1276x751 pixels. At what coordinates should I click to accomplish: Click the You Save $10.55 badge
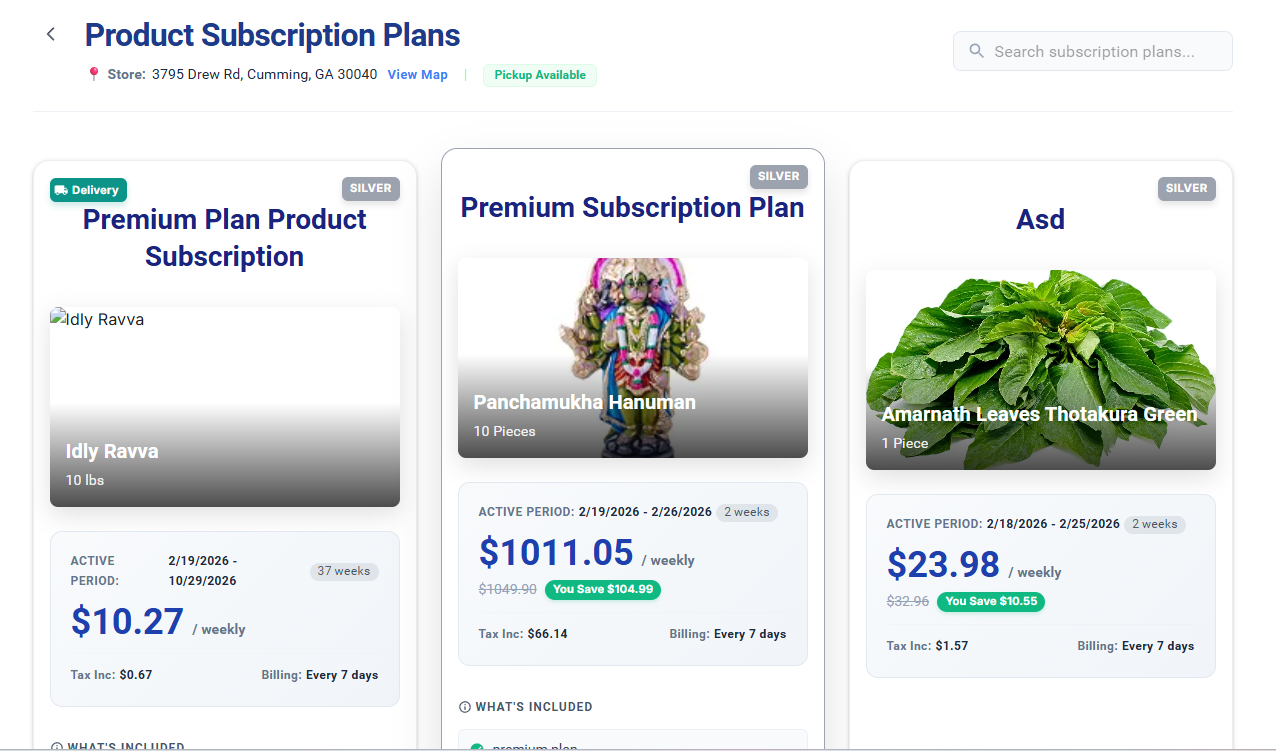pos(991,601)
